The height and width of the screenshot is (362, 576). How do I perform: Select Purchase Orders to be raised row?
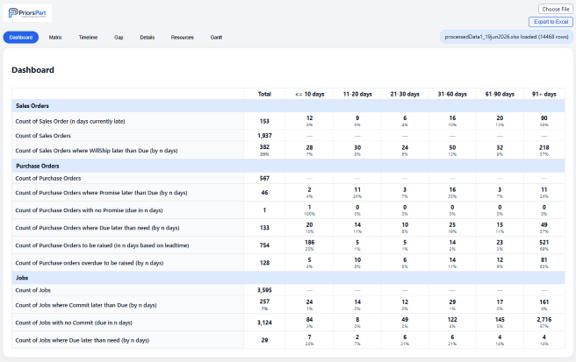(288, 245)
